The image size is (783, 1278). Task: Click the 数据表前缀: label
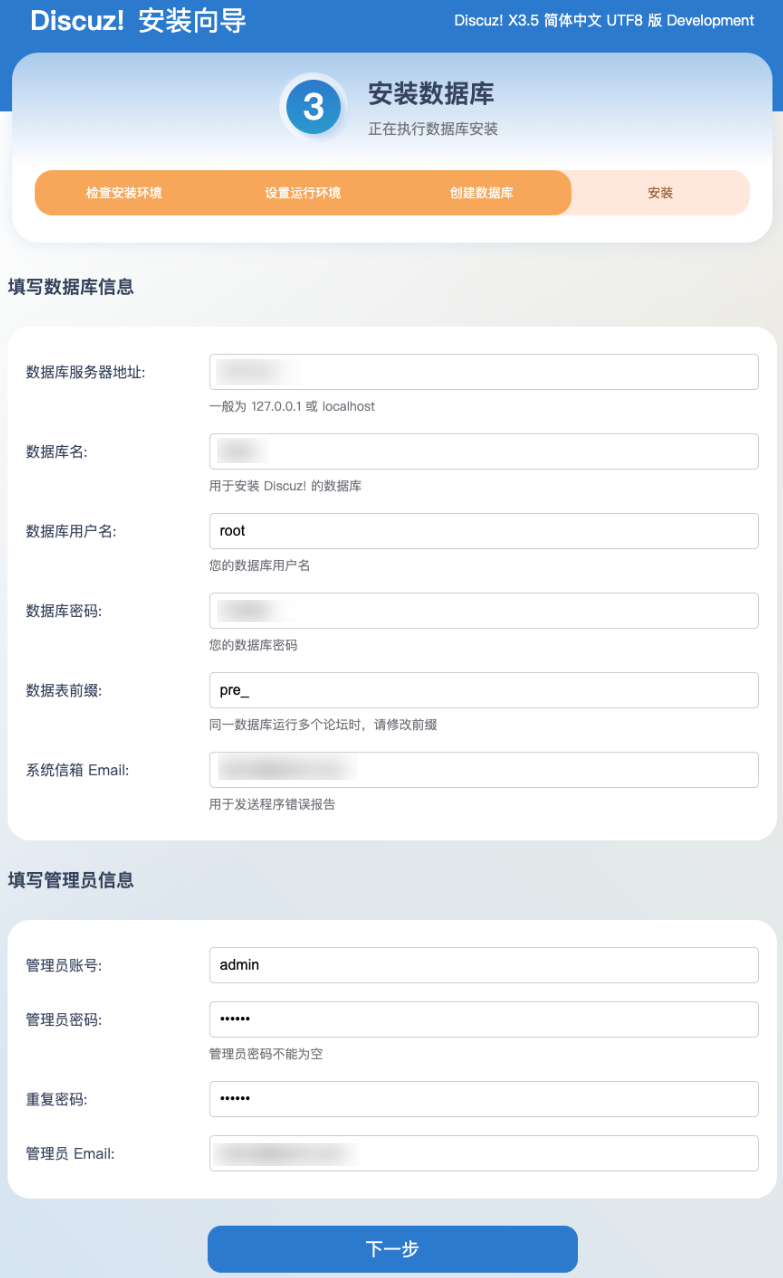tap(64, 690)
